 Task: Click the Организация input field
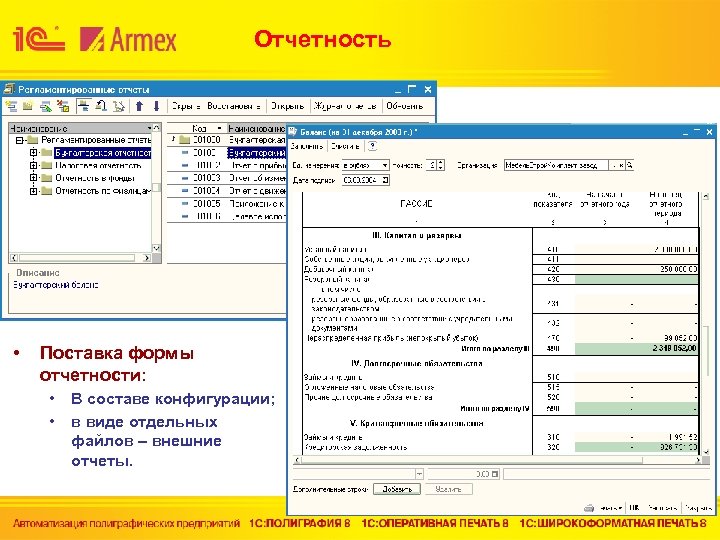tap(556, 165)
